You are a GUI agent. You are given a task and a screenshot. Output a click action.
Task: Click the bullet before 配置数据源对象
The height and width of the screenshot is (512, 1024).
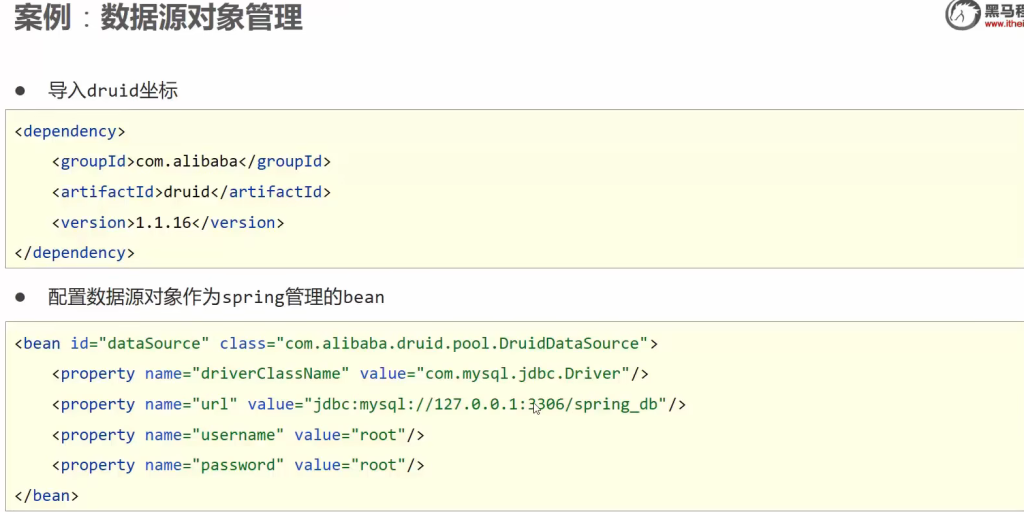pos(20,297)
